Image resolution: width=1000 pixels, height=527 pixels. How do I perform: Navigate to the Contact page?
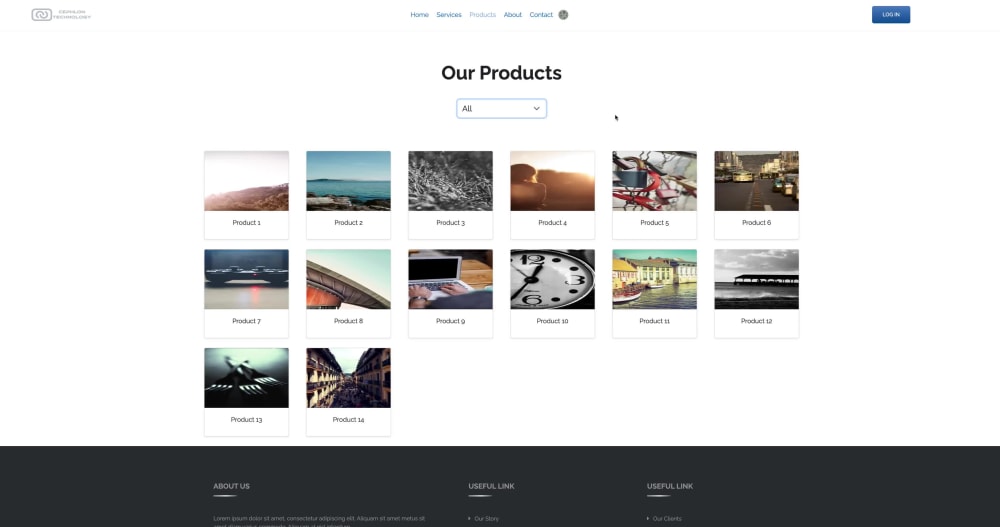541,15
